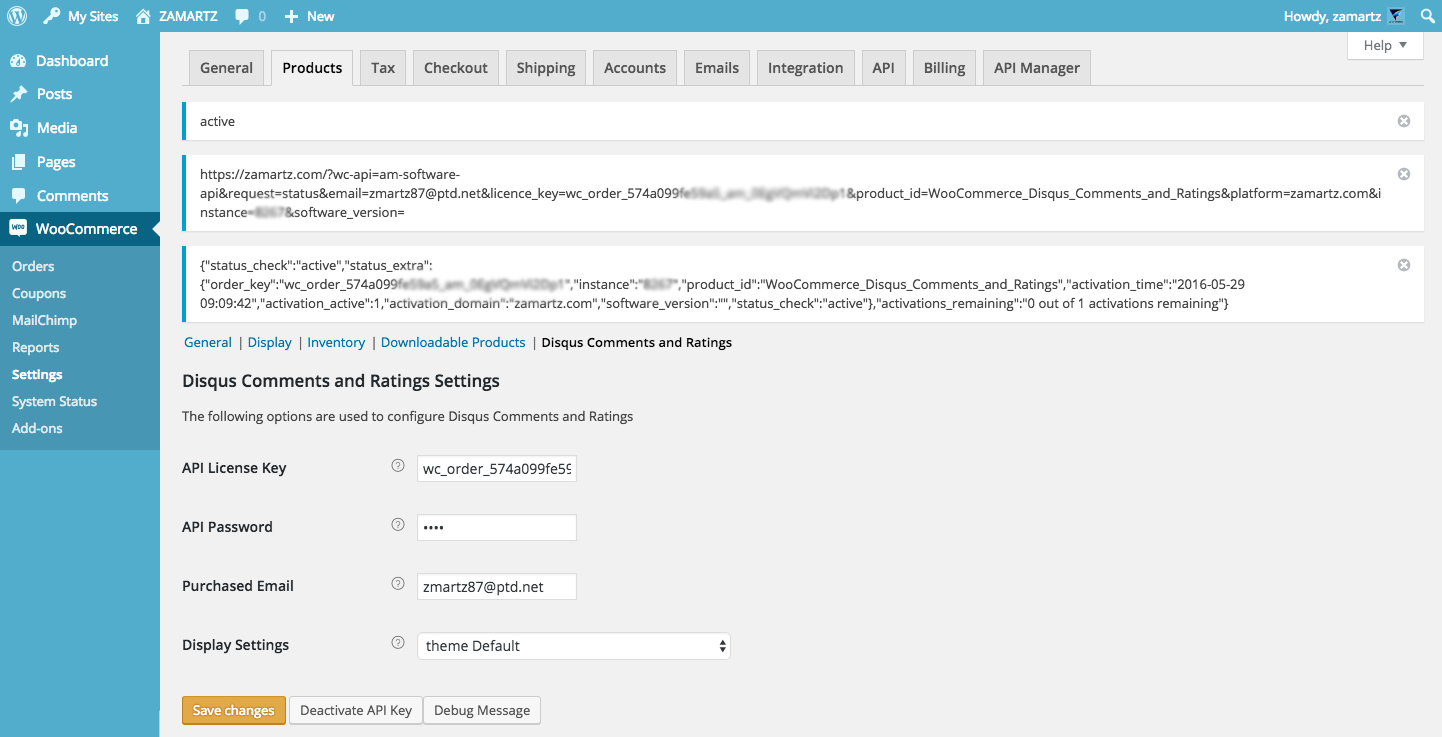
Task: Close the JSON status_check notice
Action: [x=1403, y=265]
